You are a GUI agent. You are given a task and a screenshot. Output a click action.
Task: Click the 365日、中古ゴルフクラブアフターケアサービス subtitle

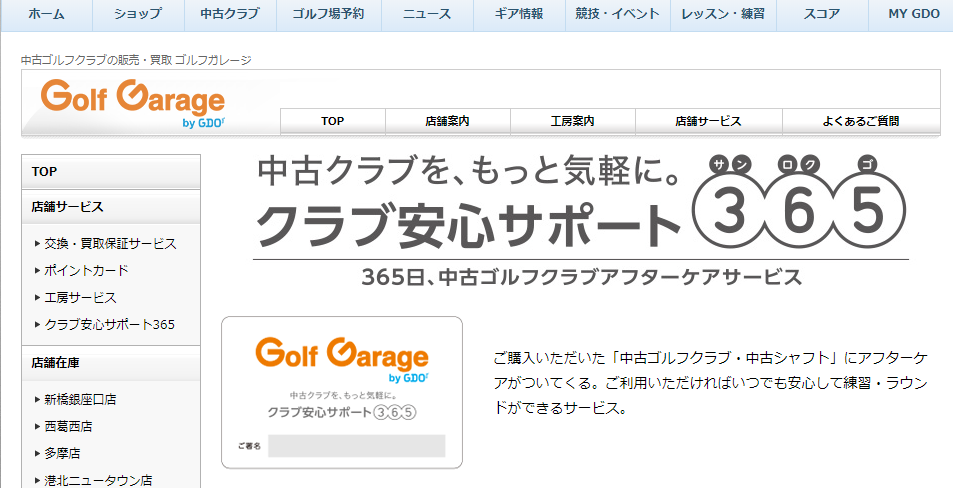click(582, 277)
